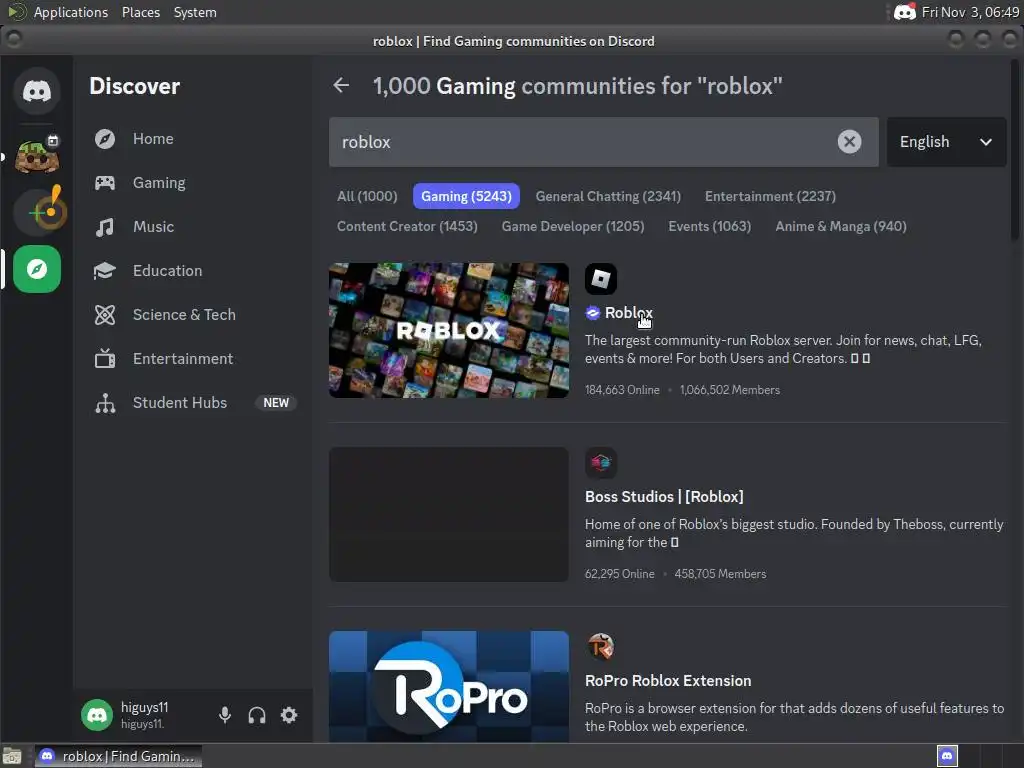1024x768 pixels.
Task: Click the compass icon beside Home
Action: click(x=104, y=139)
